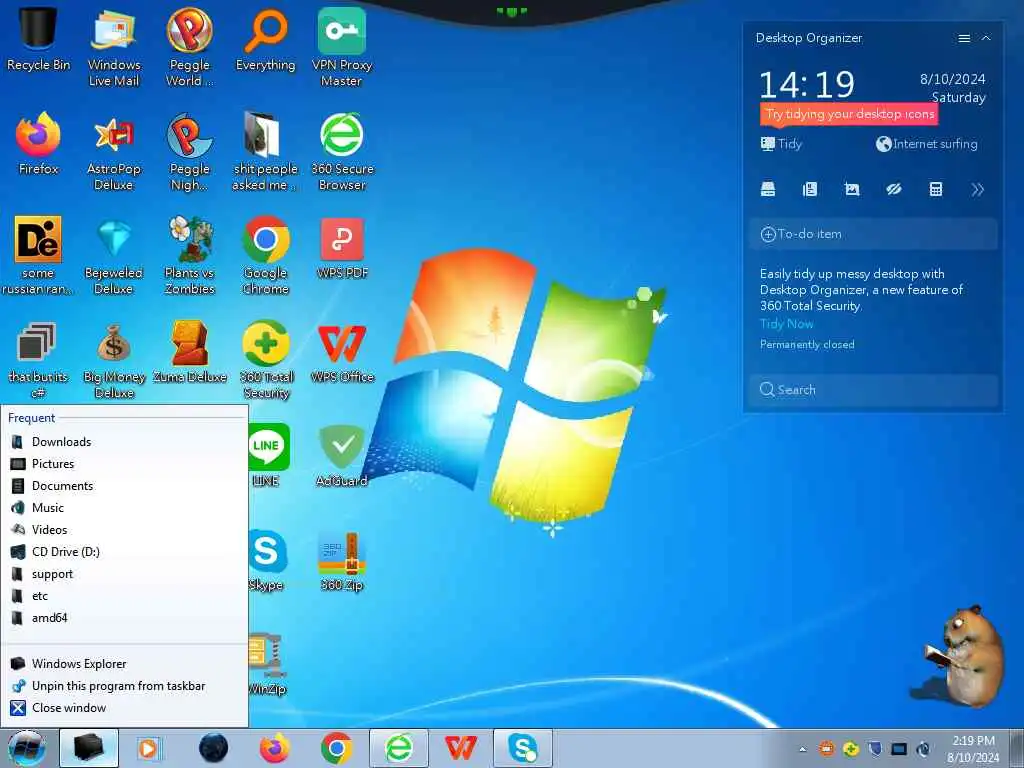The height and width of the screenshot is (768, 1024).
Task: Open 360 Total Security desktop icon
Action: click(265, 359)
